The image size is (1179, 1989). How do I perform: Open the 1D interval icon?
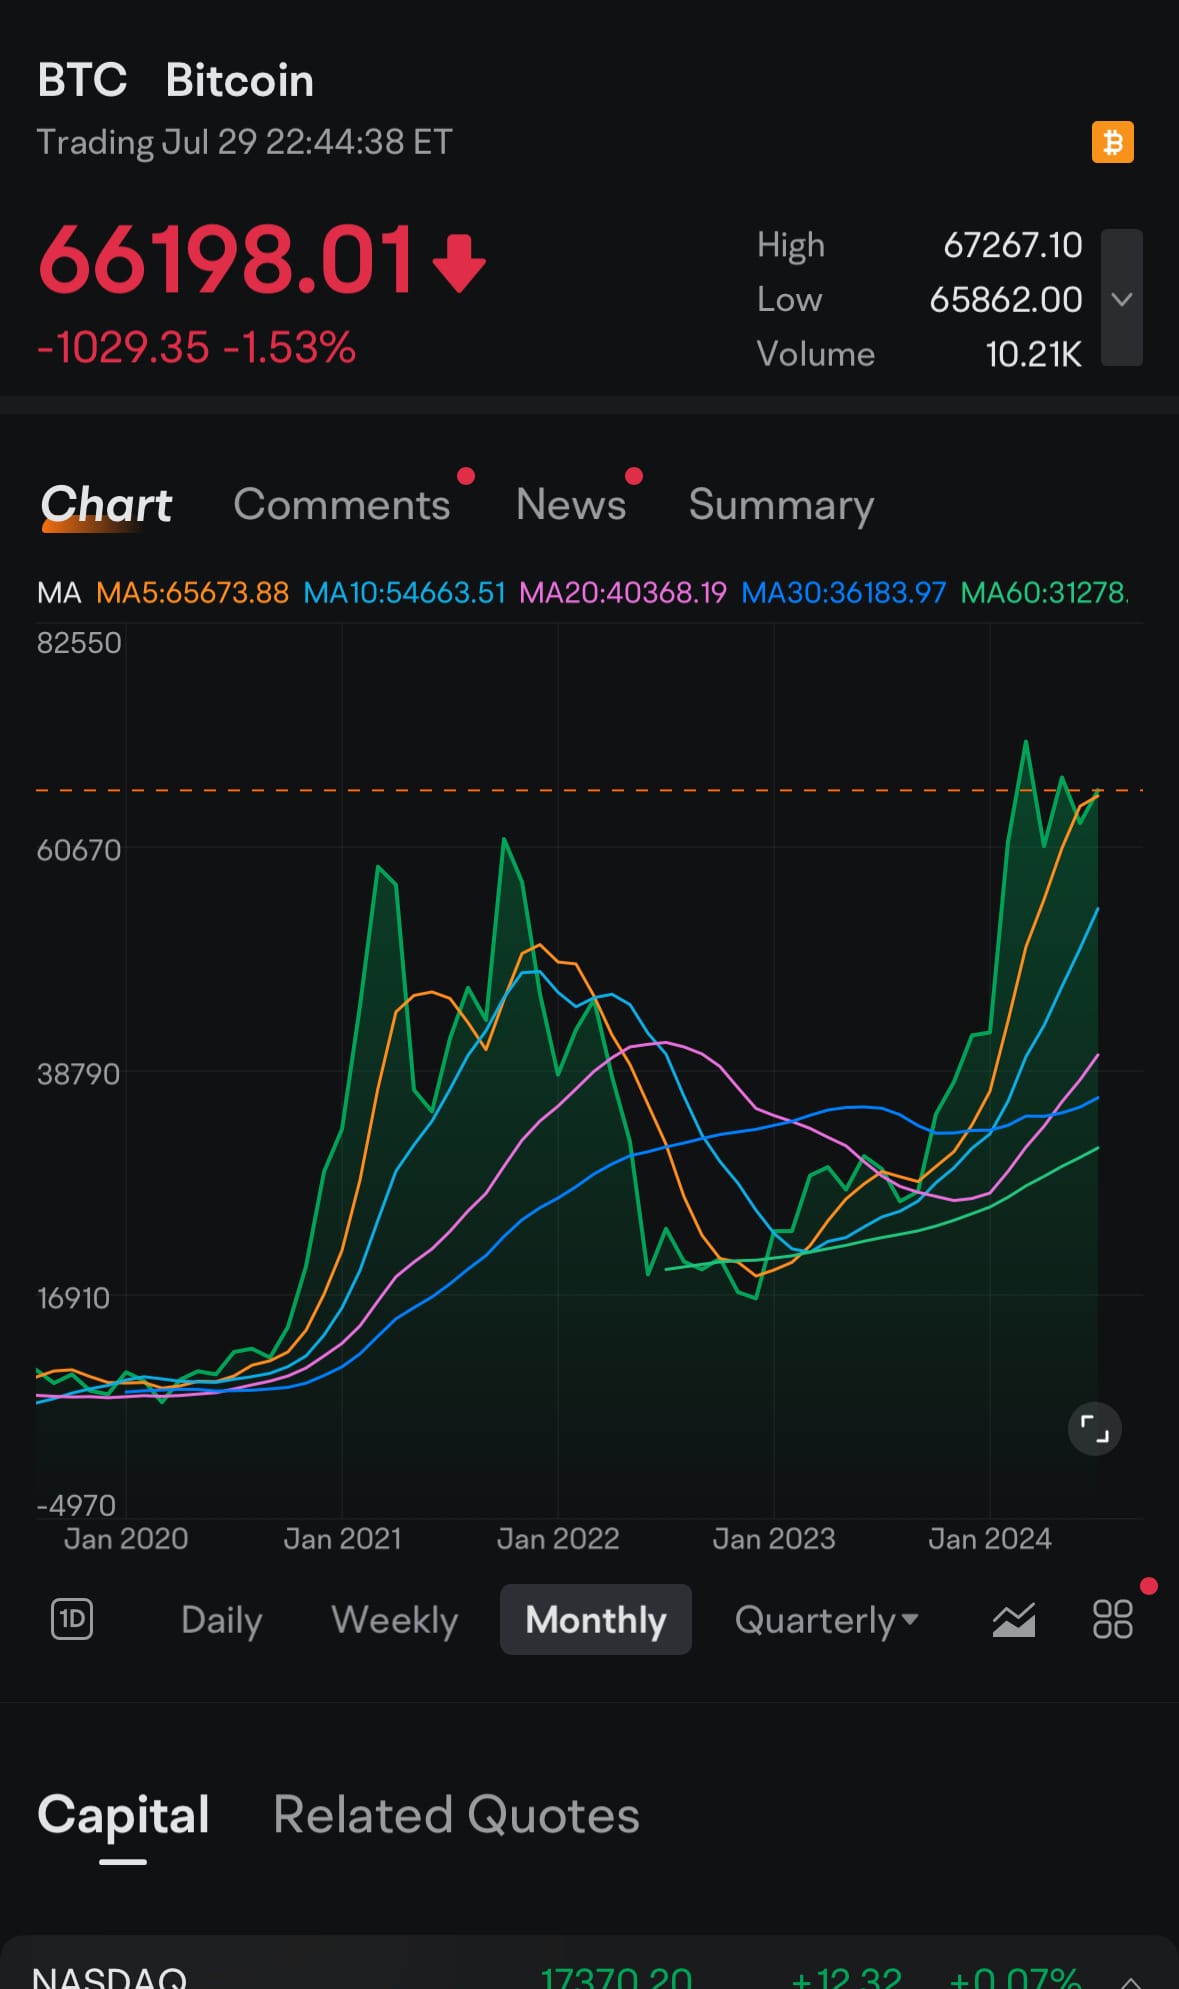click(72, 1619)
